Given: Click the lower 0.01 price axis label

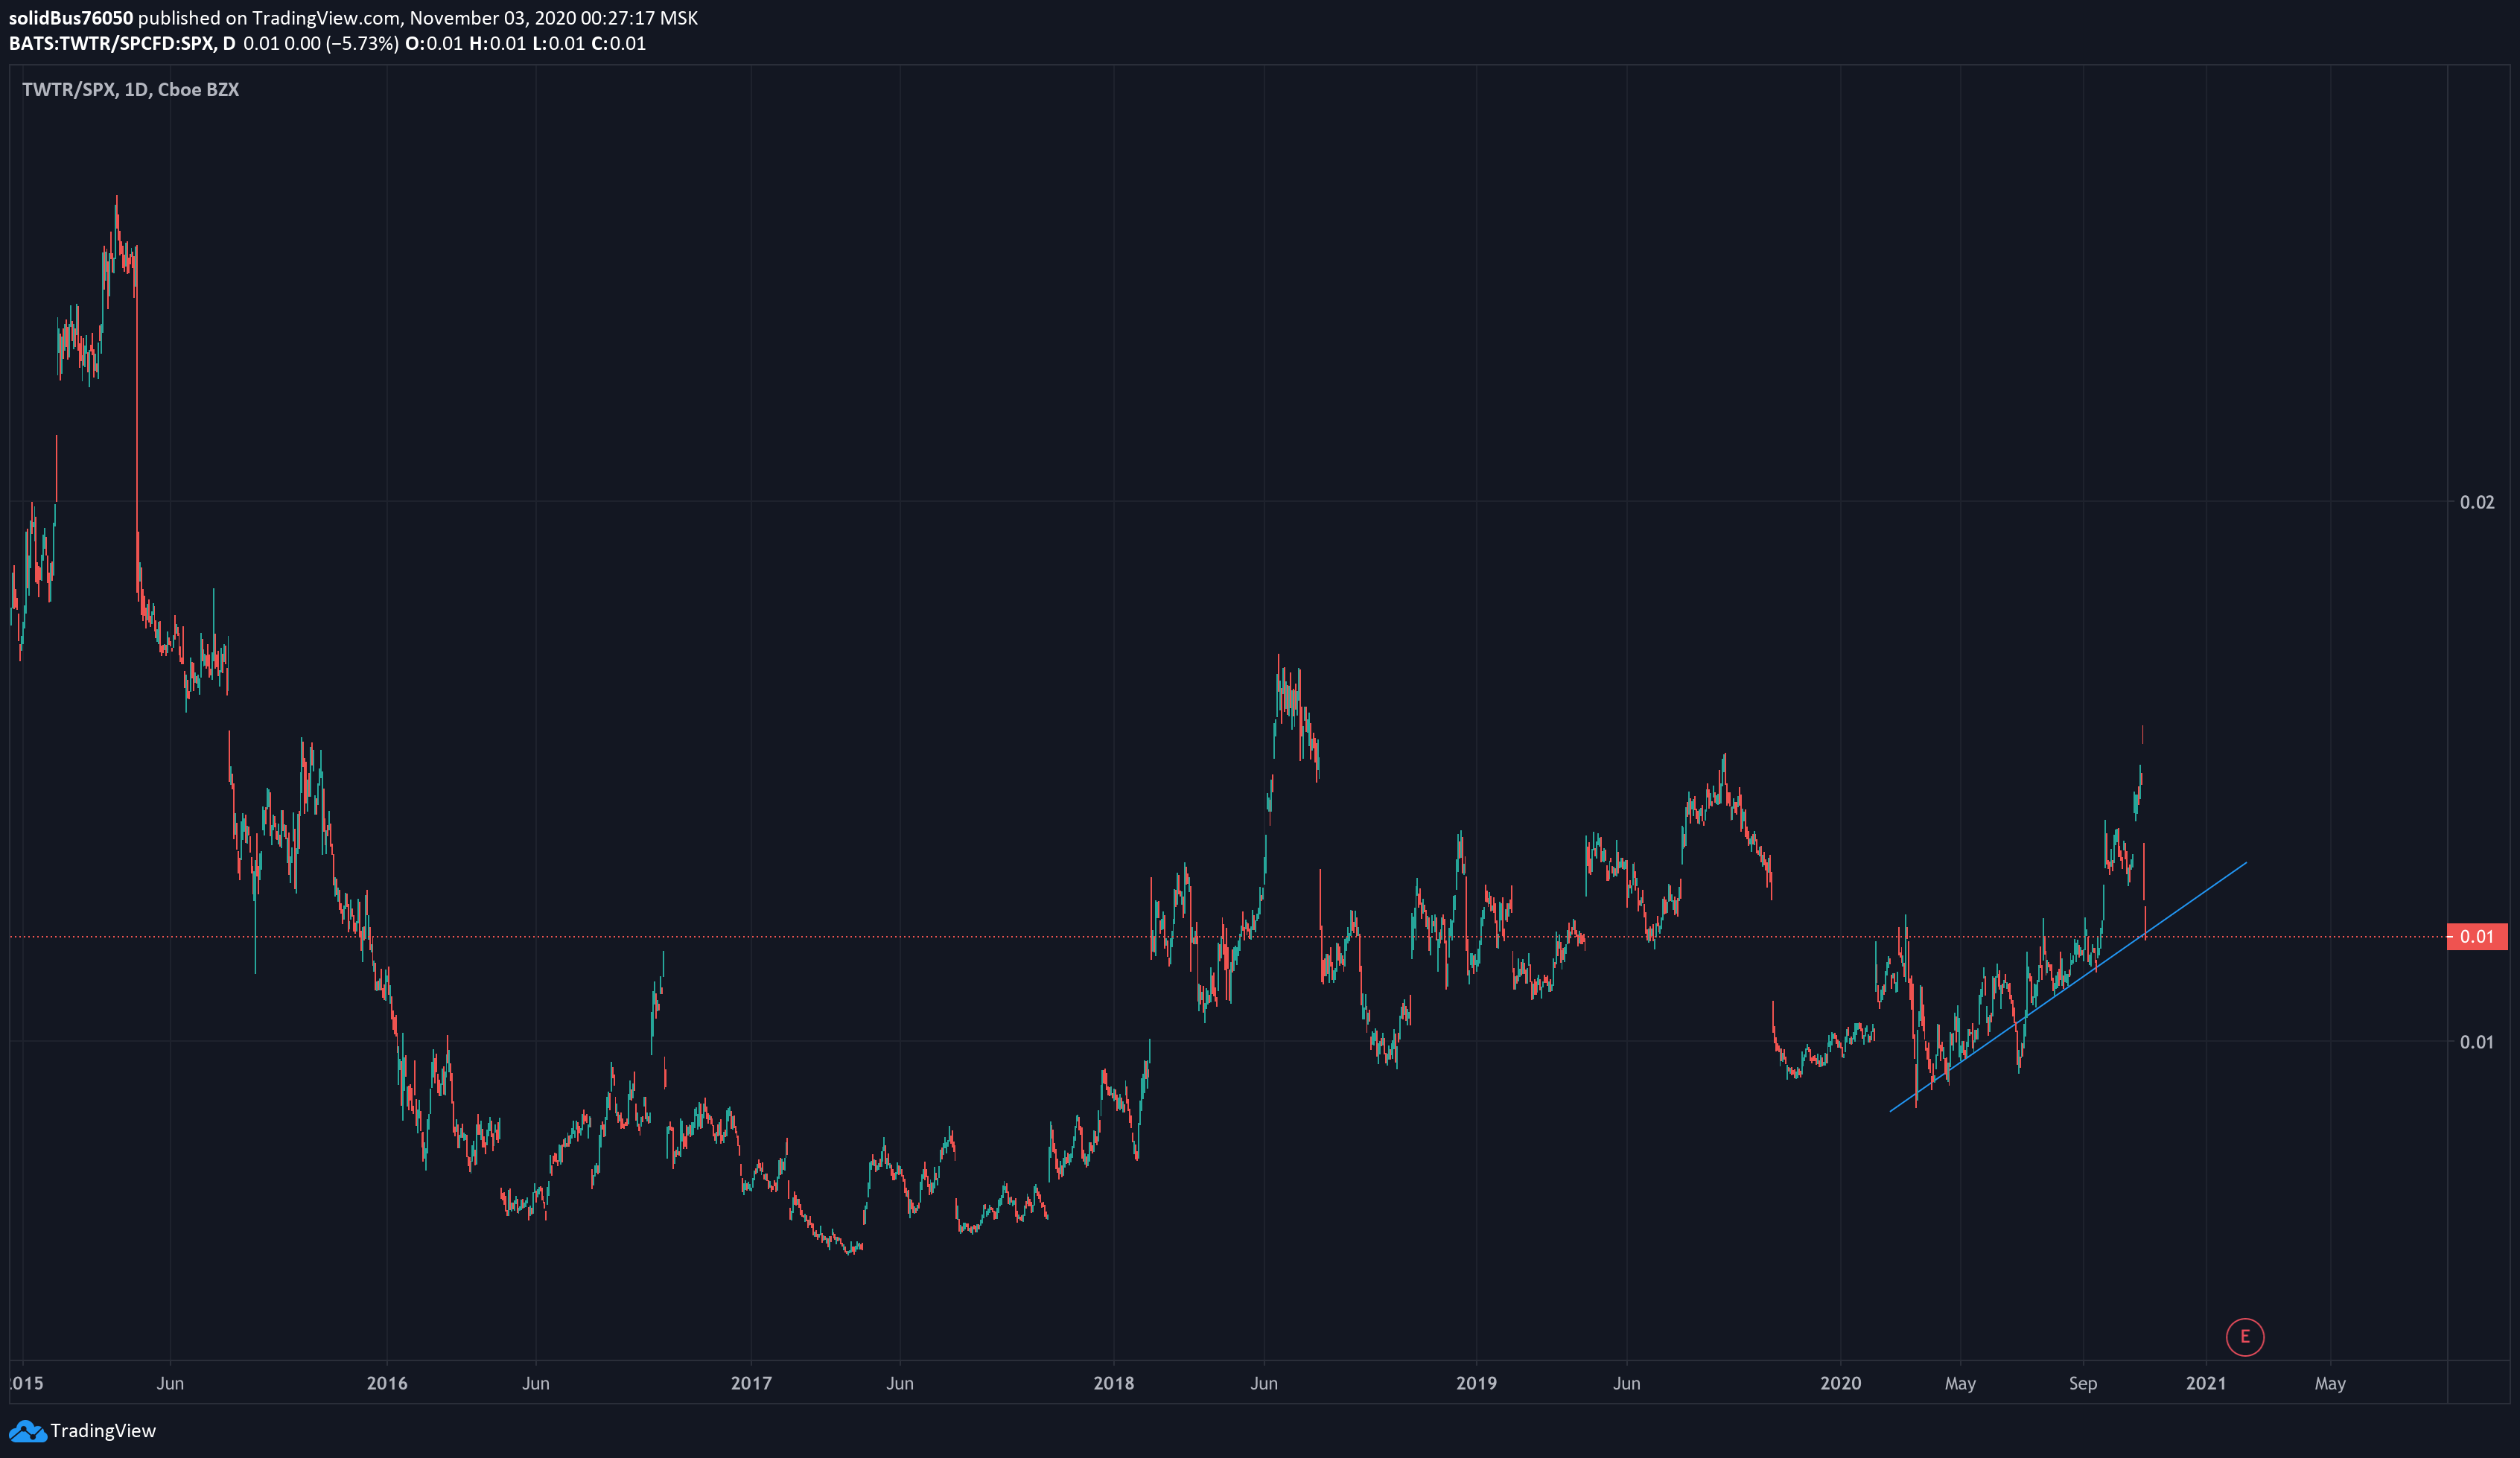Looking at the screenshot, I should coord(2477,1042).
